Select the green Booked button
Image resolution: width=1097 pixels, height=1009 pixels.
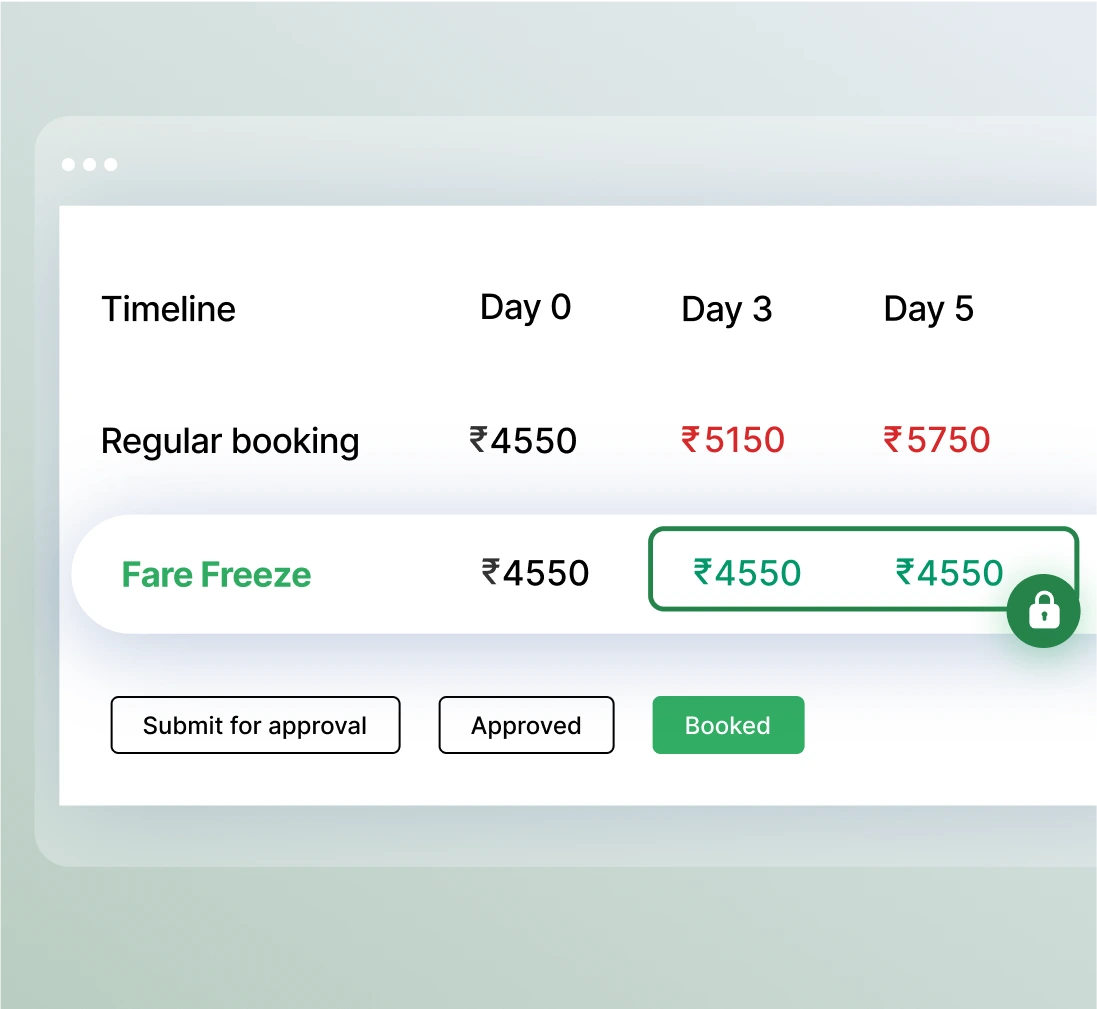click(x=728, y=725)
